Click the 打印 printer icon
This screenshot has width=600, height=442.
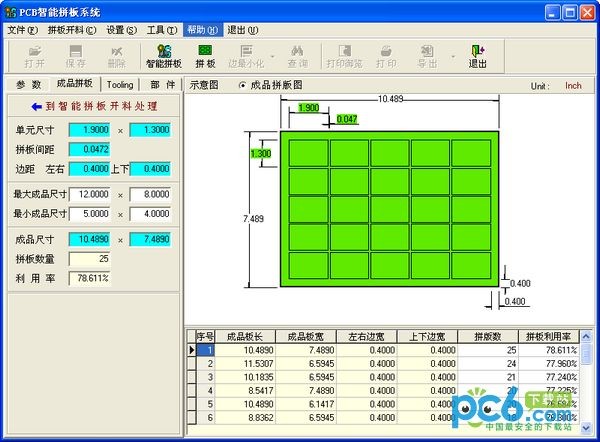(x=386, y=57)
